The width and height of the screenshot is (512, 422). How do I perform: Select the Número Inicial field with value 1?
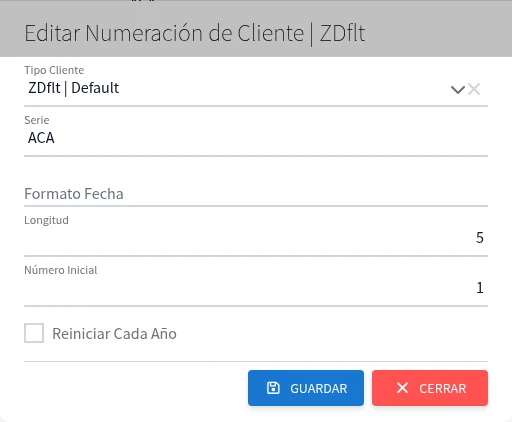click(x=256, y=287)
